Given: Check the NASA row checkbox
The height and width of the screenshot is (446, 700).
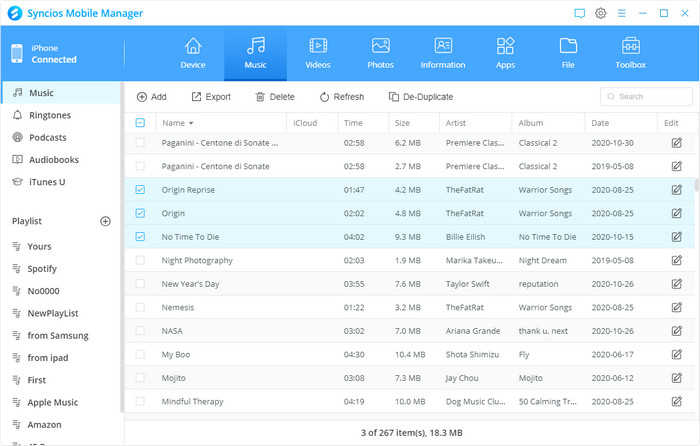Looking at the screenshot, I should click(140, 331).
